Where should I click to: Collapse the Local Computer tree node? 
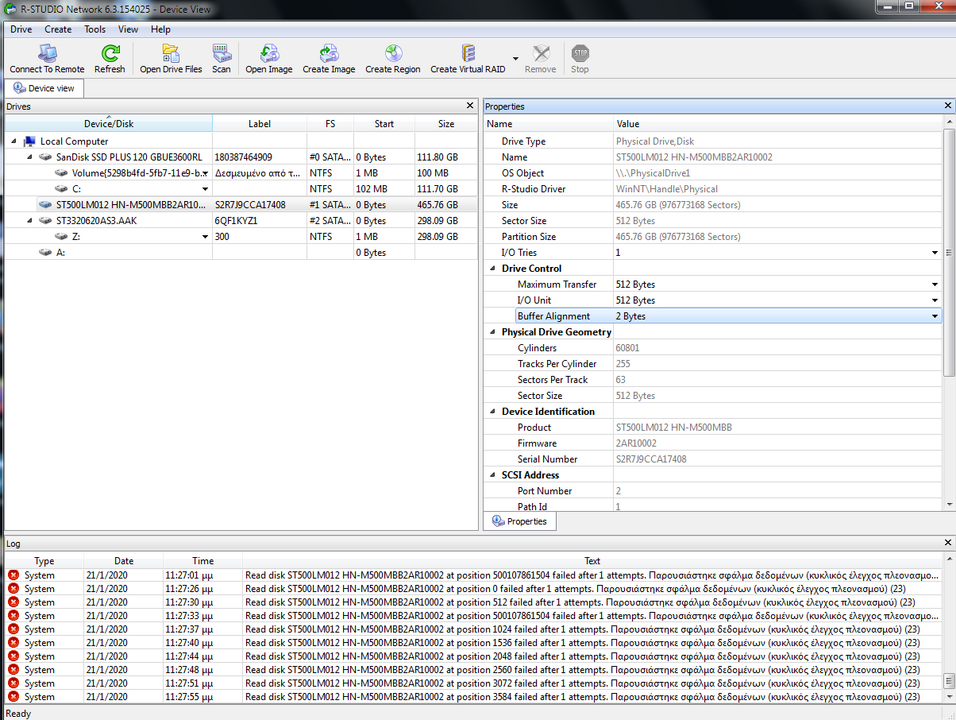(x=13, y=141)
